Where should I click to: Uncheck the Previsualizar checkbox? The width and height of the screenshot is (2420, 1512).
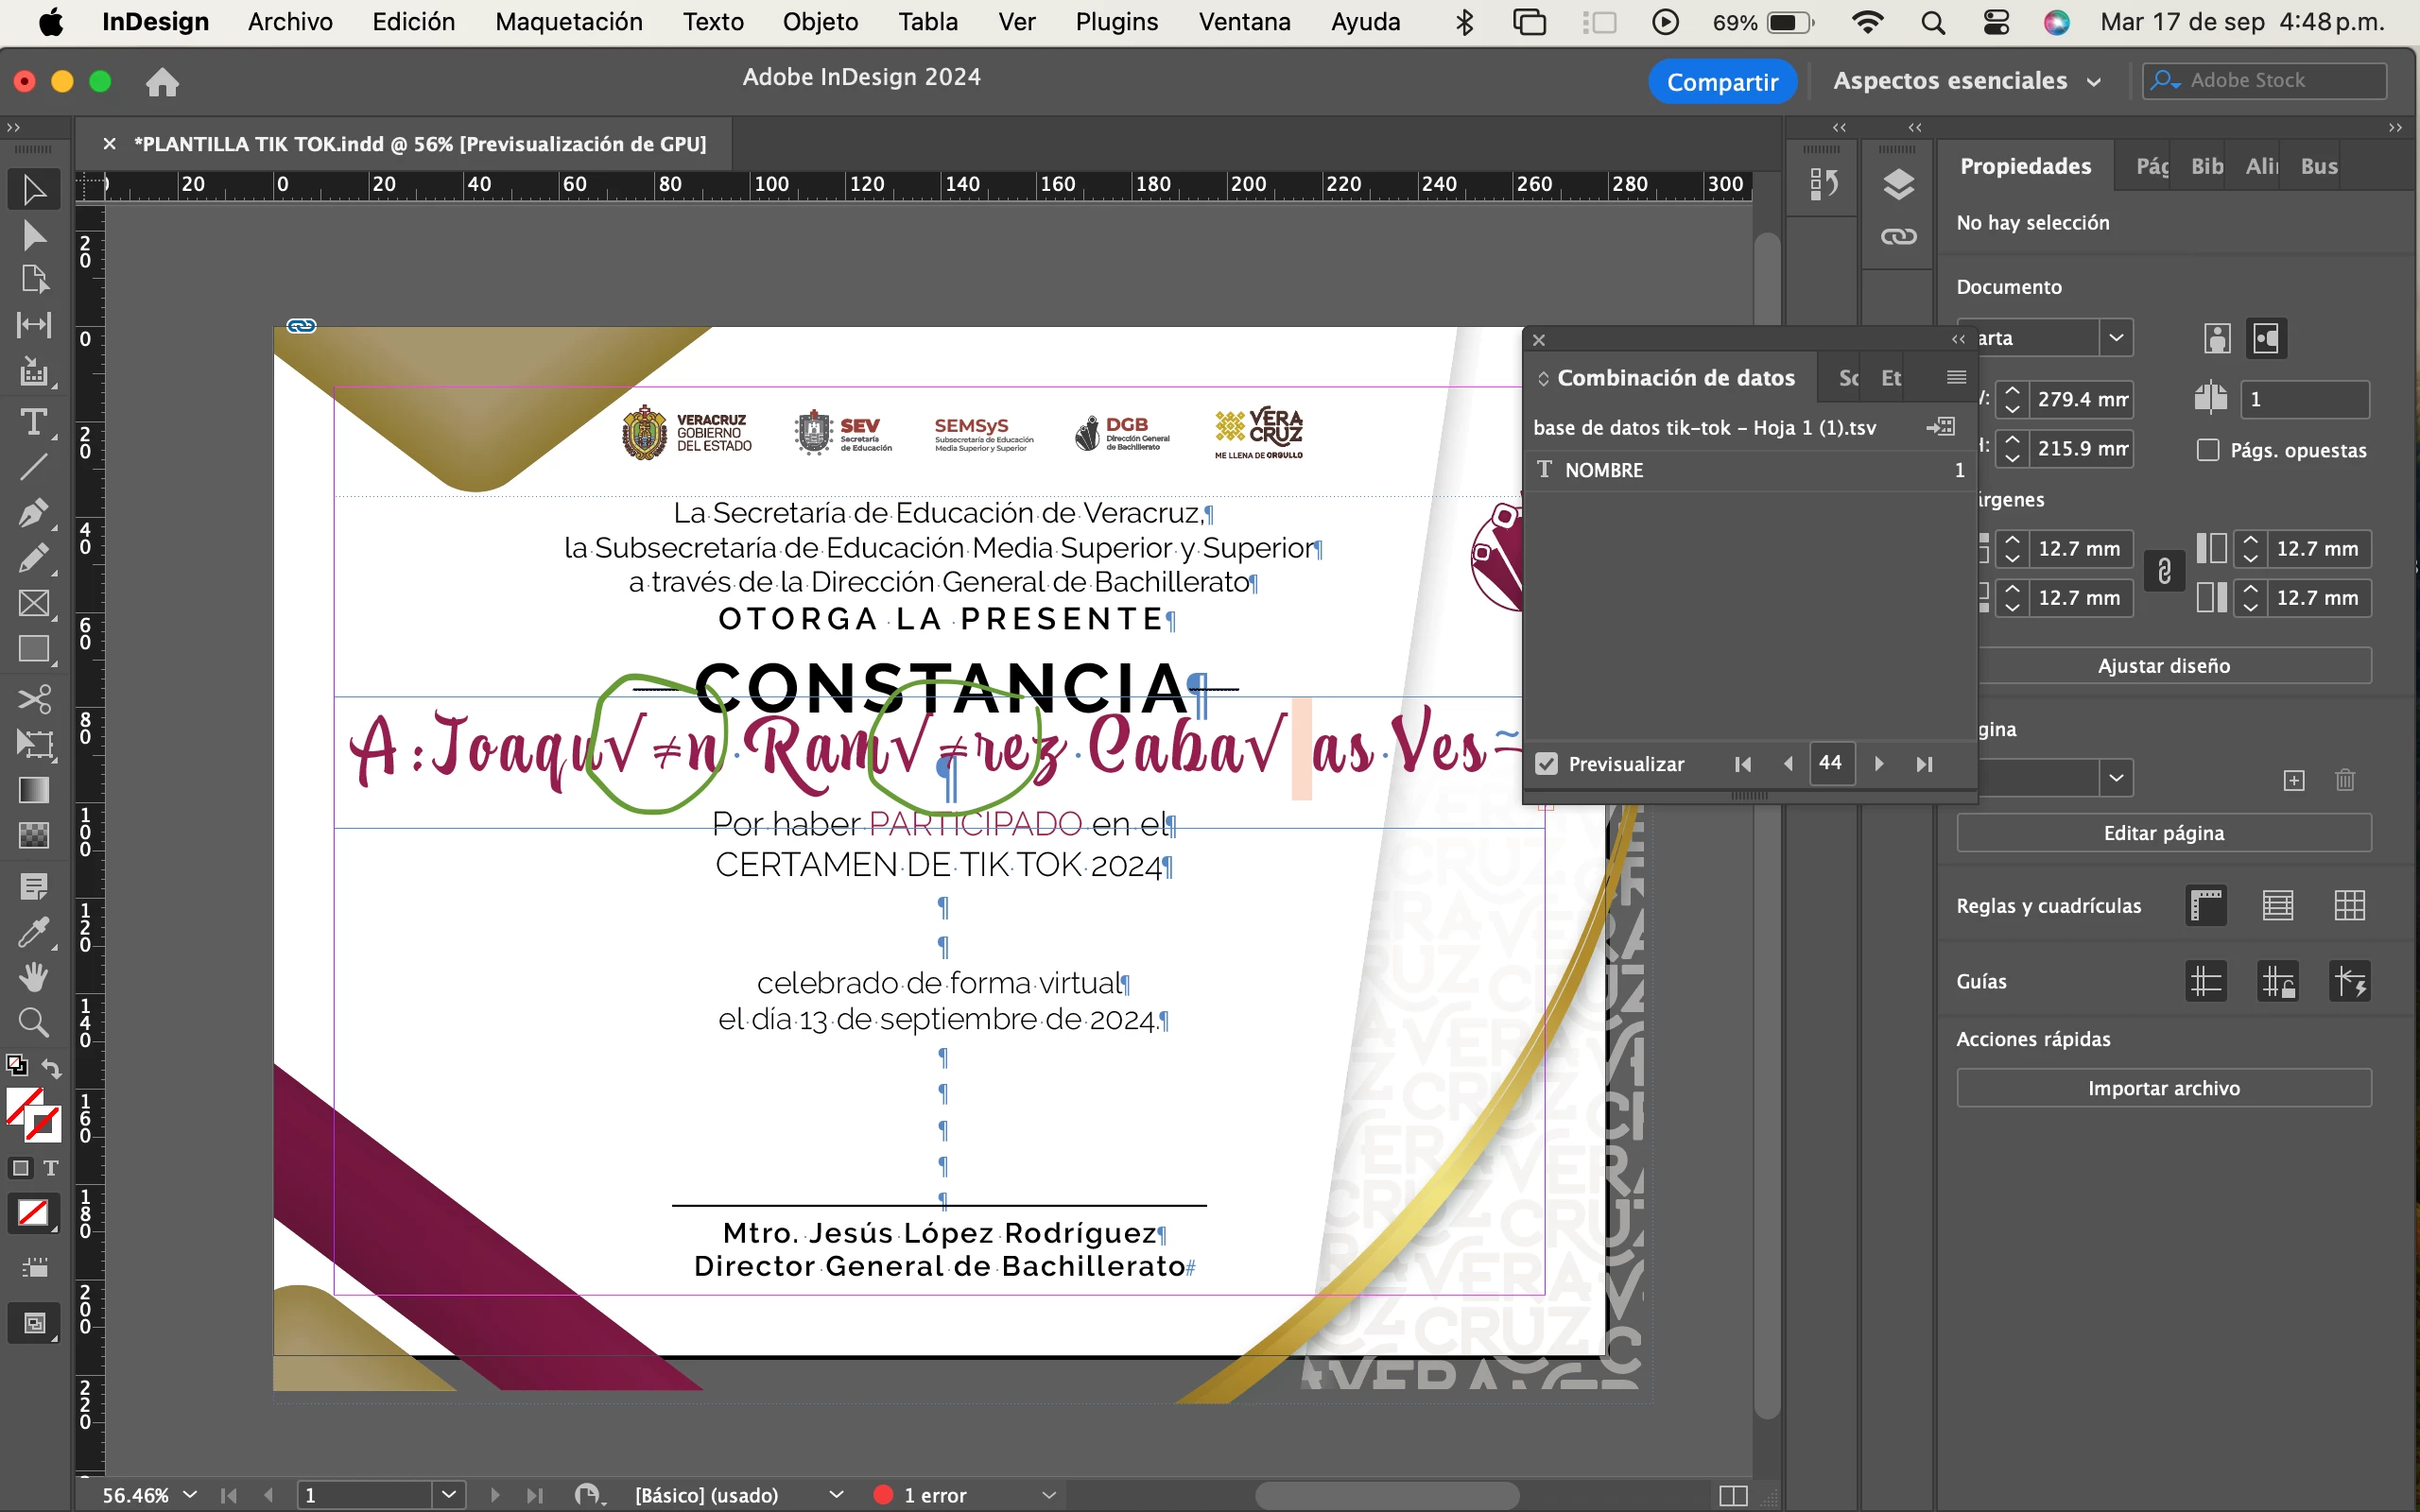pos(1547,764)
